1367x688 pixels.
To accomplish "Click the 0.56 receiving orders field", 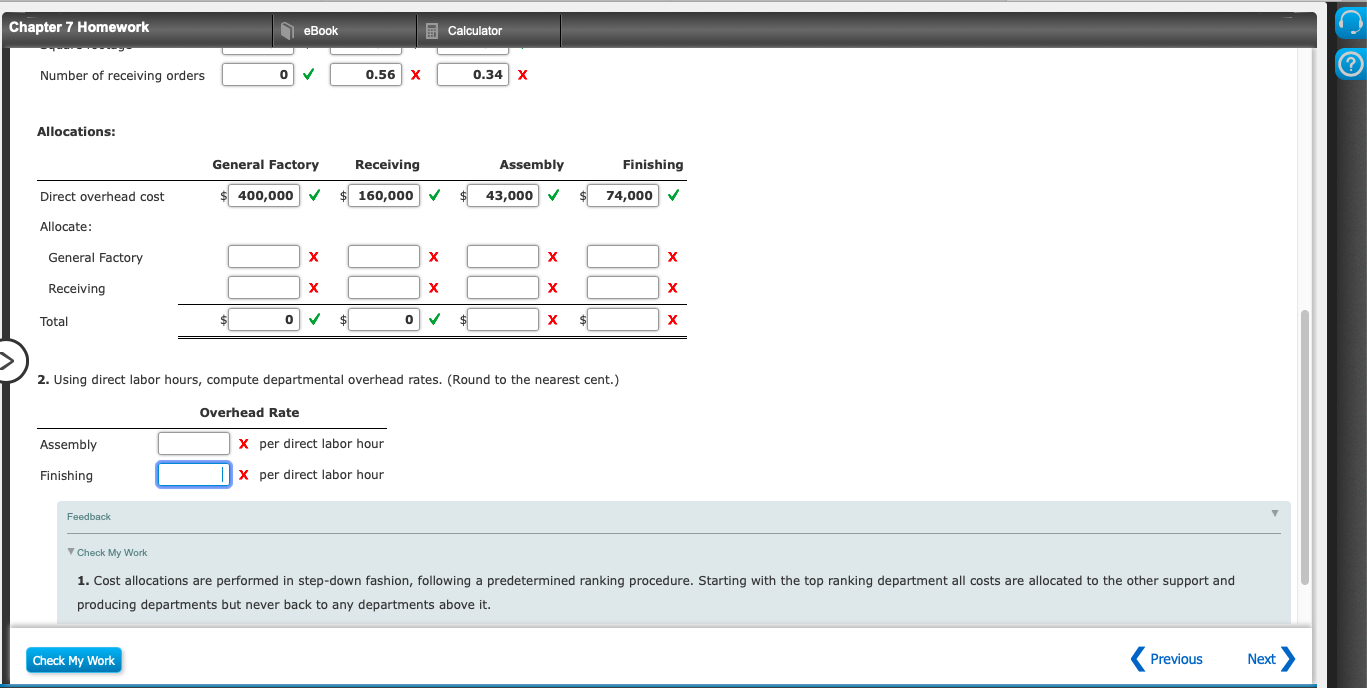I will click(366, 75).
